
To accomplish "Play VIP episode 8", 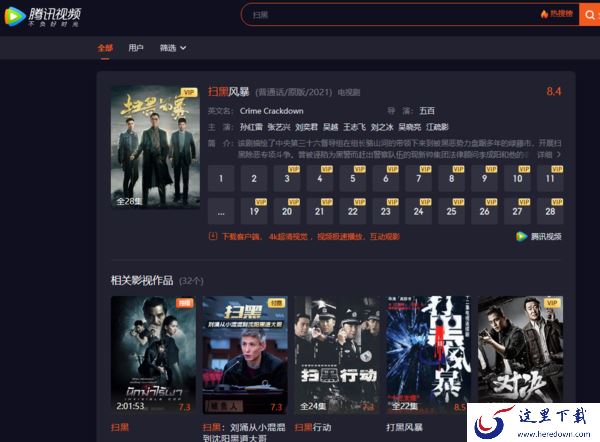I will click(452, 178).
